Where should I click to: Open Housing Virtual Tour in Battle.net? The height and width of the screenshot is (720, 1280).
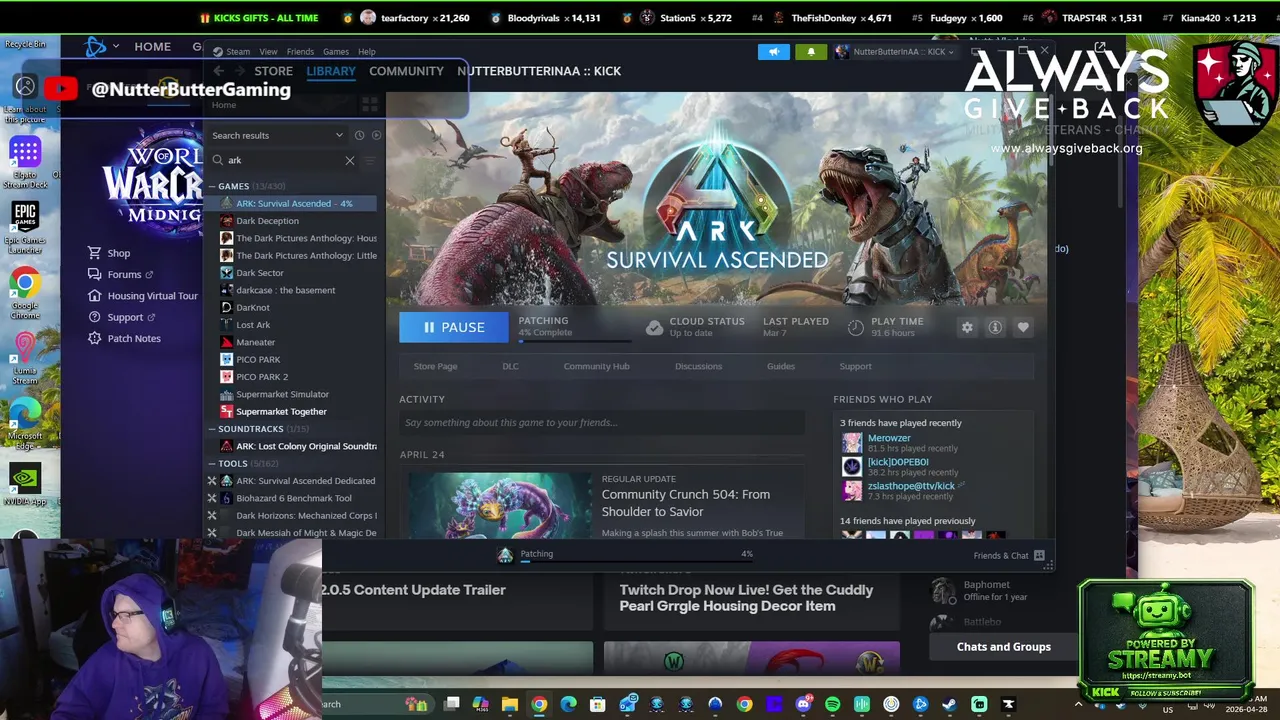click(143, 296)
